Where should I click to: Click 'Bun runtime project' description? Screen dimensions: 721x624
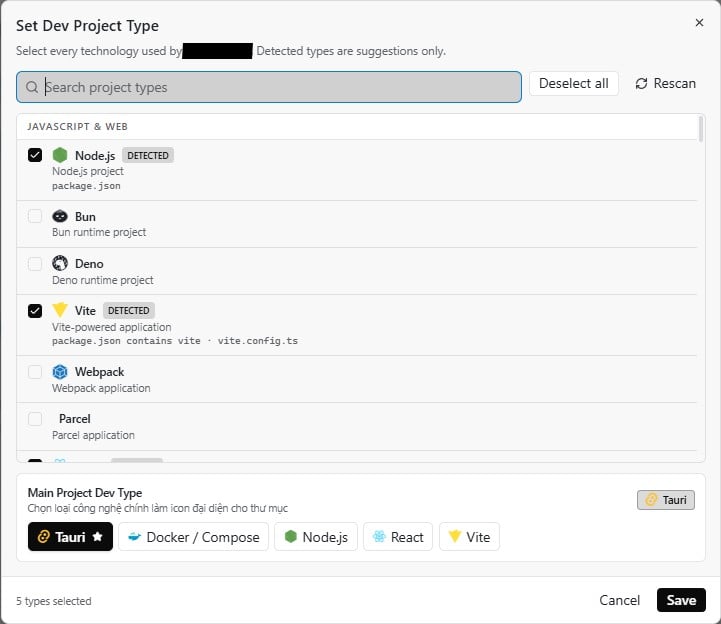pyautogui.click(x=99, y=232)
